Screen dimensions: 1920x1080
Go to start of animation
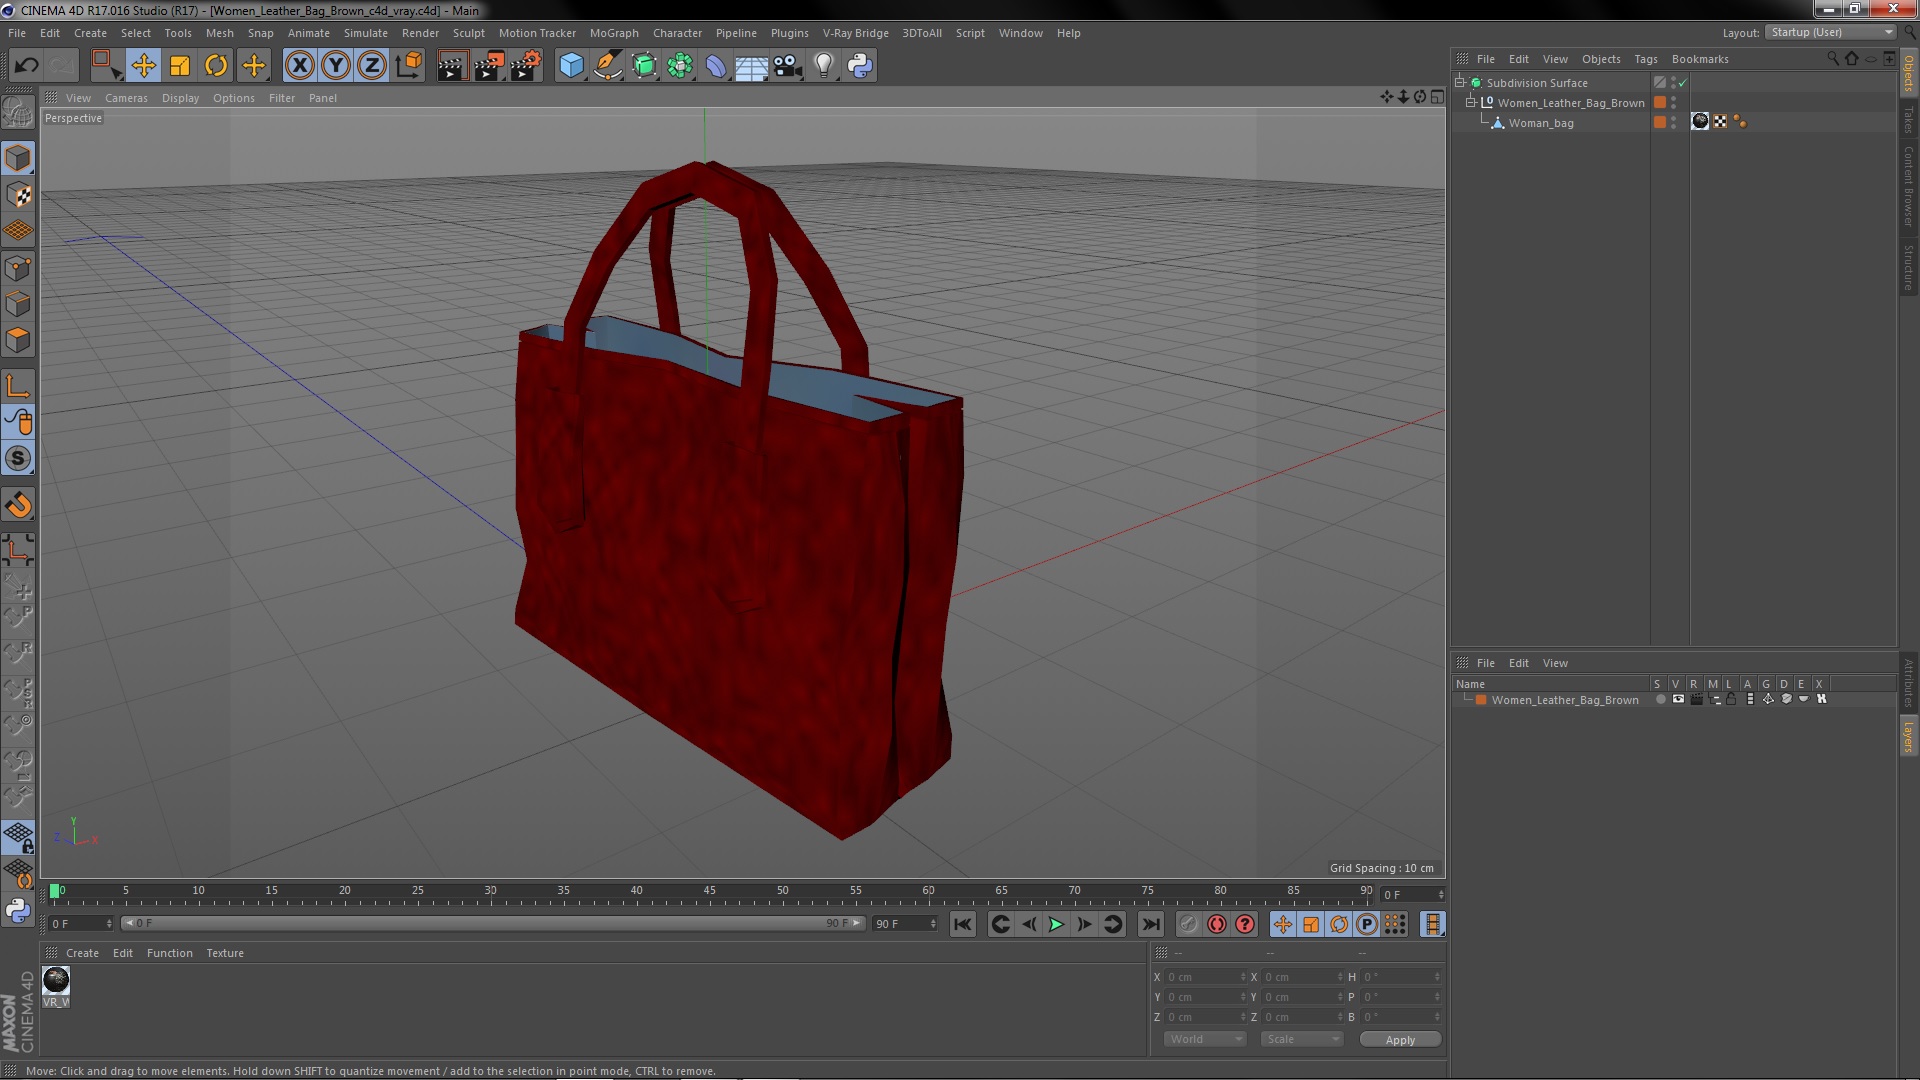point(962,925)
